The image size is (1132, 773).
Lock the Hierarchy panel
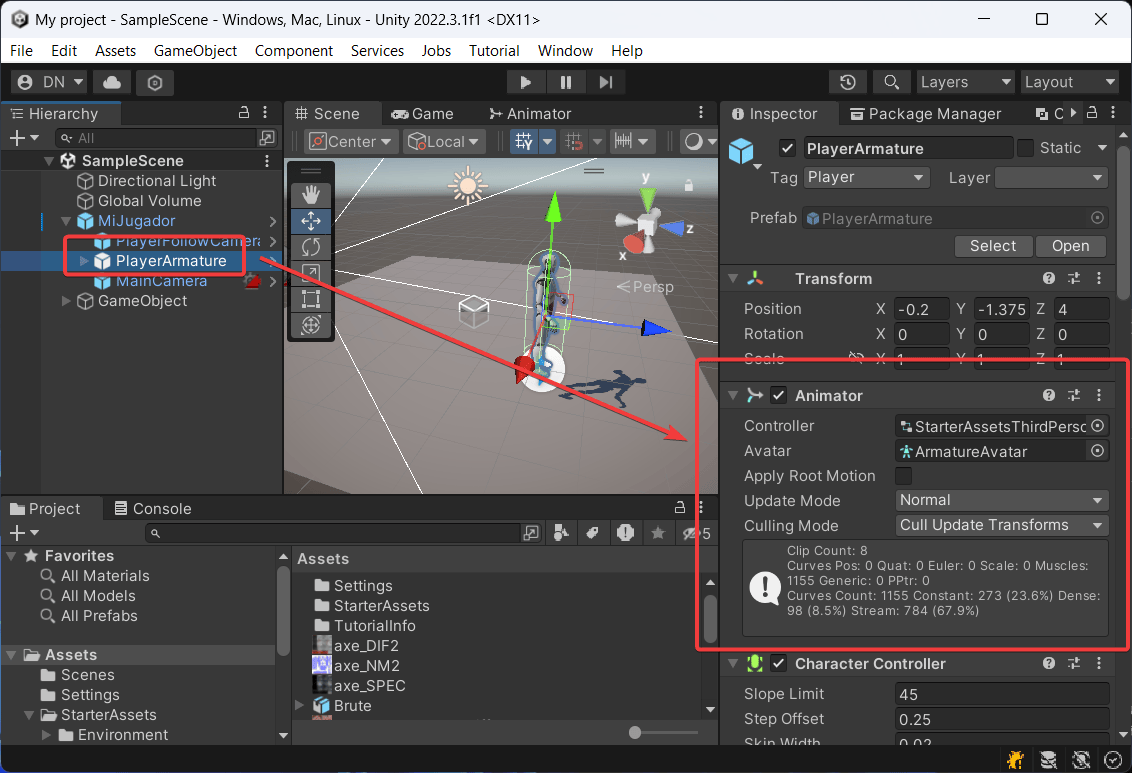[244, 113]
